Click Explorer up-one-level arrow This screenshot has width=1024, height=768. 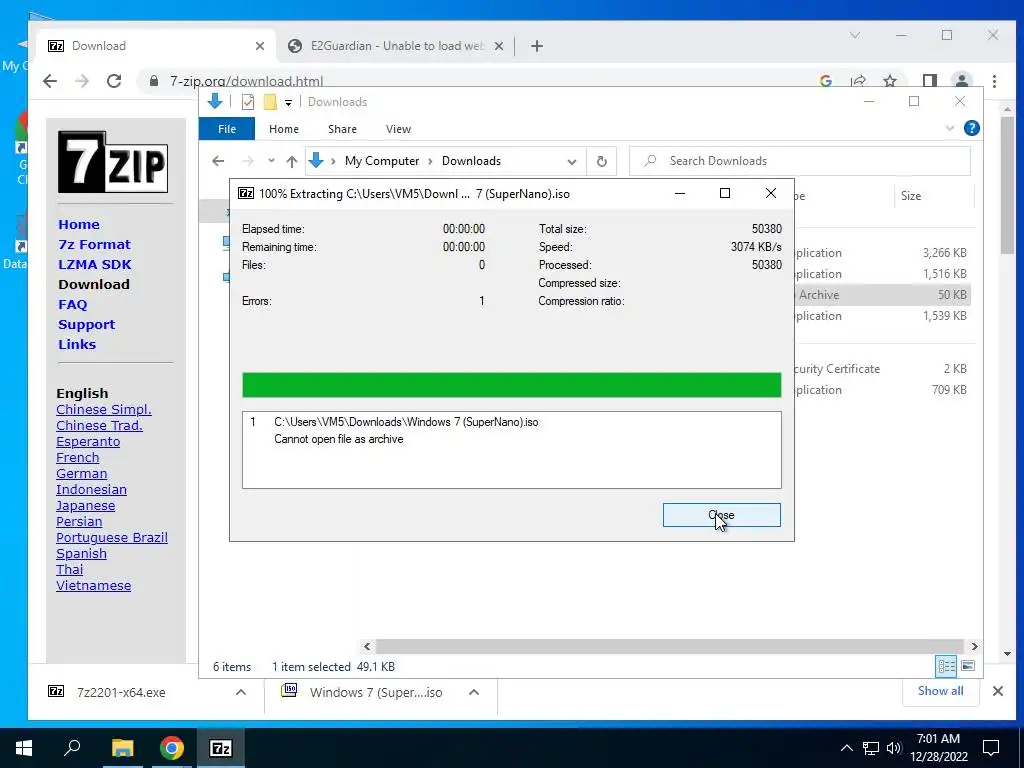(x=291, y=161)
